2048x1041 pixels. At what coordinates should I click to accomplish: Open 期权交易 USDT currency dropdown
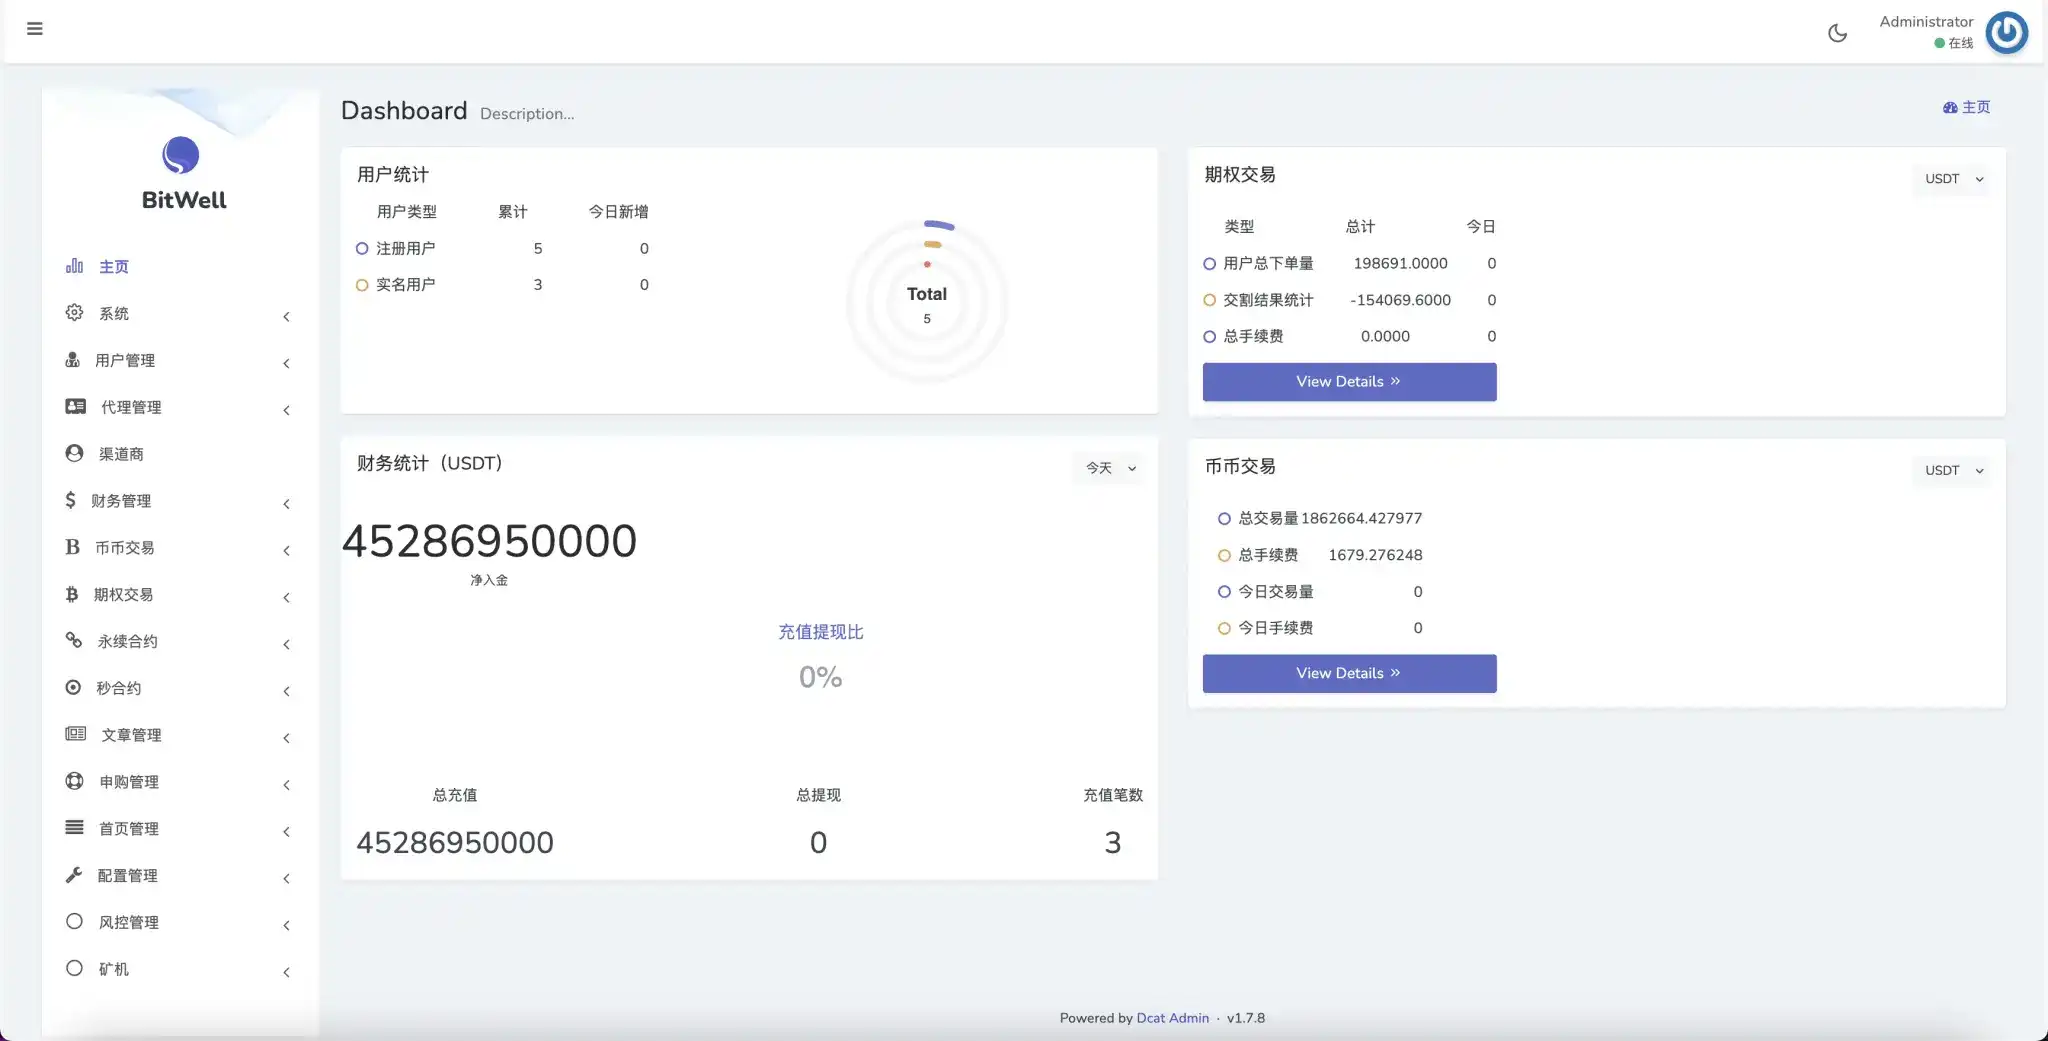tap(1953, 179)
